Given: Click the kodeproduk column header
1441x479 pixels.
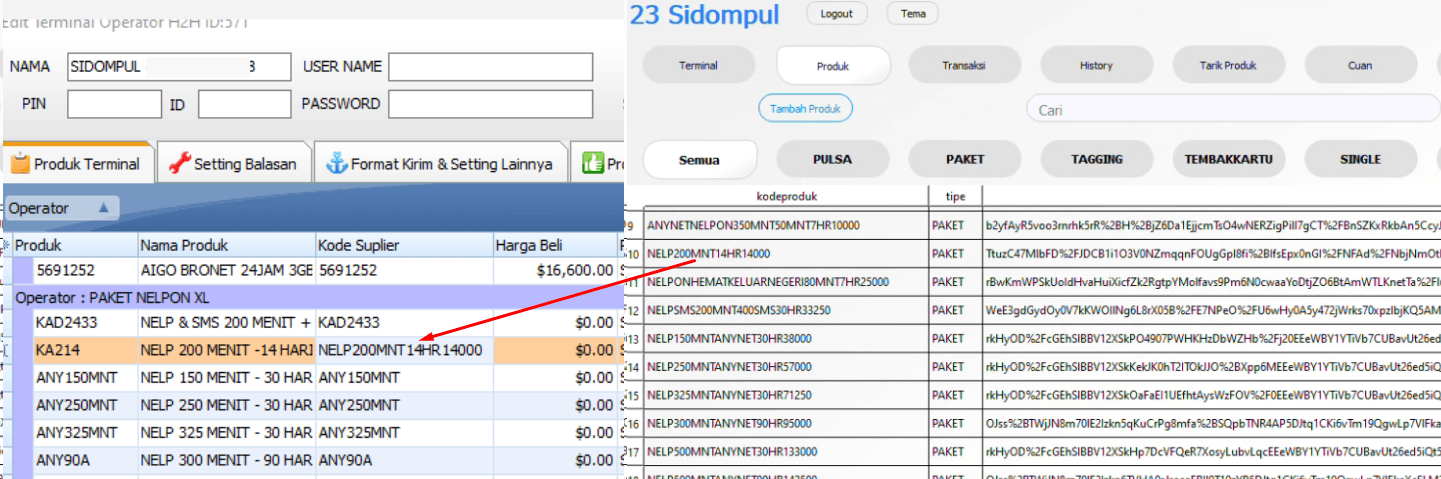Looking at the screenshot, I should 786,197.
